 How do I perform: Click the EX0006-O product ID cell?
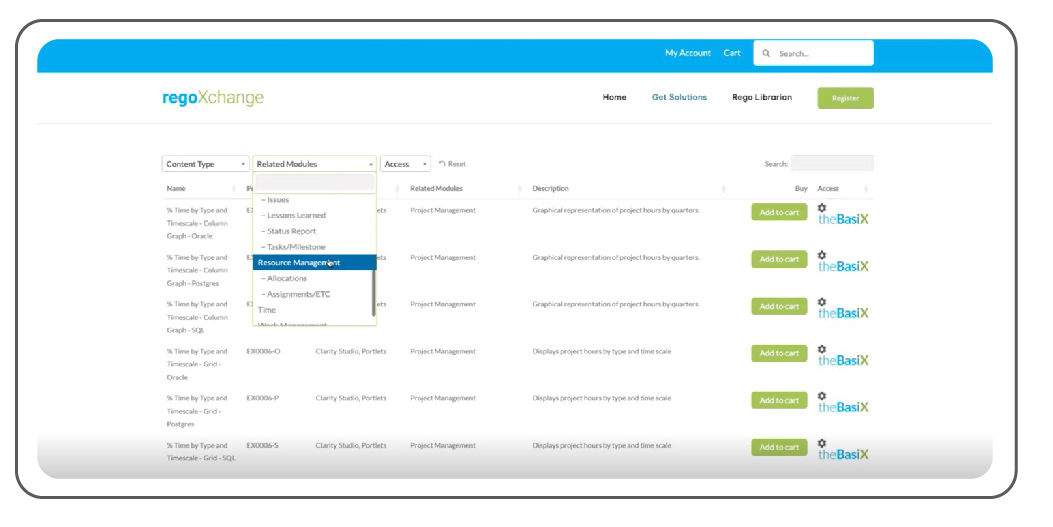tap(263, 351)
